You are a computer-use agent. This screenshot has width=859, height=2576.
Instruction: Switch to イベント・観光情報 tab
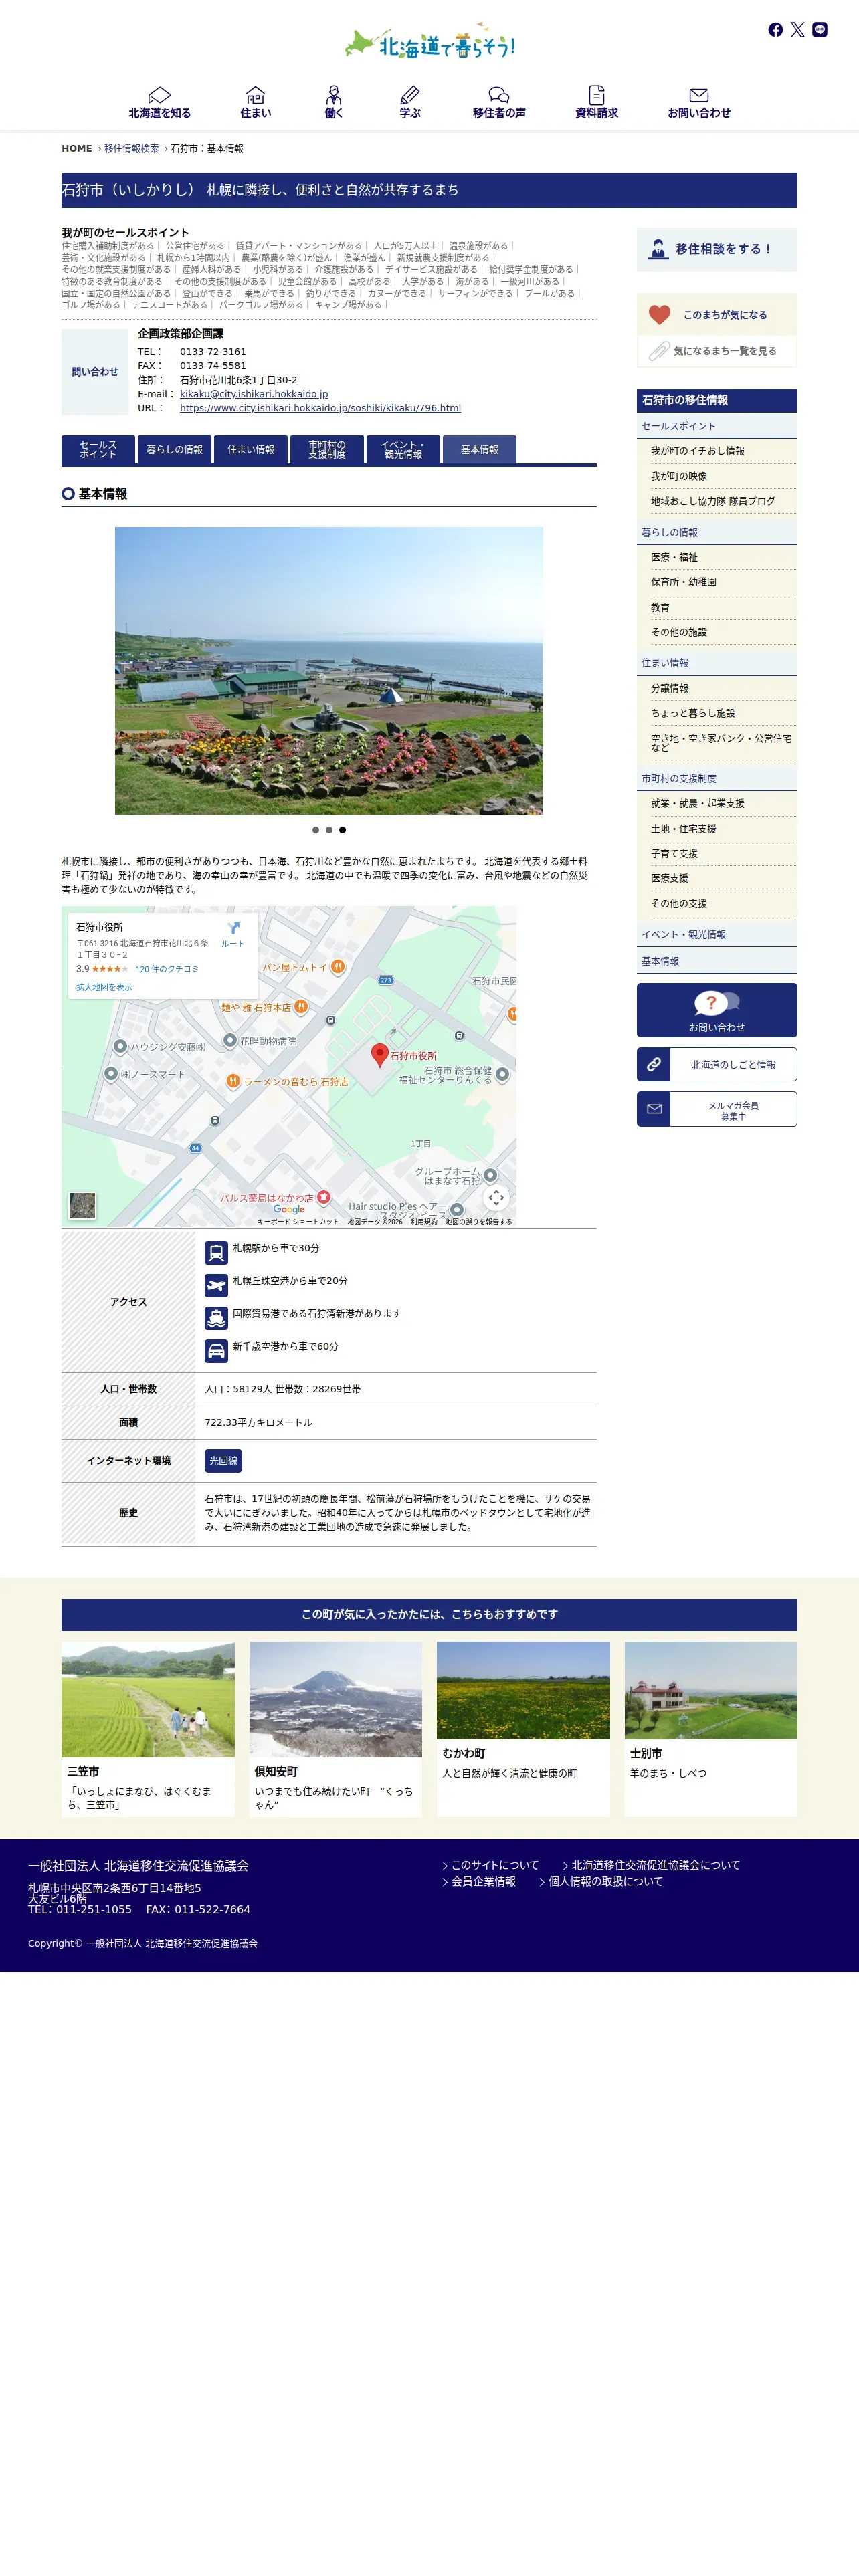pyautogui.click(x=403, y=450)
